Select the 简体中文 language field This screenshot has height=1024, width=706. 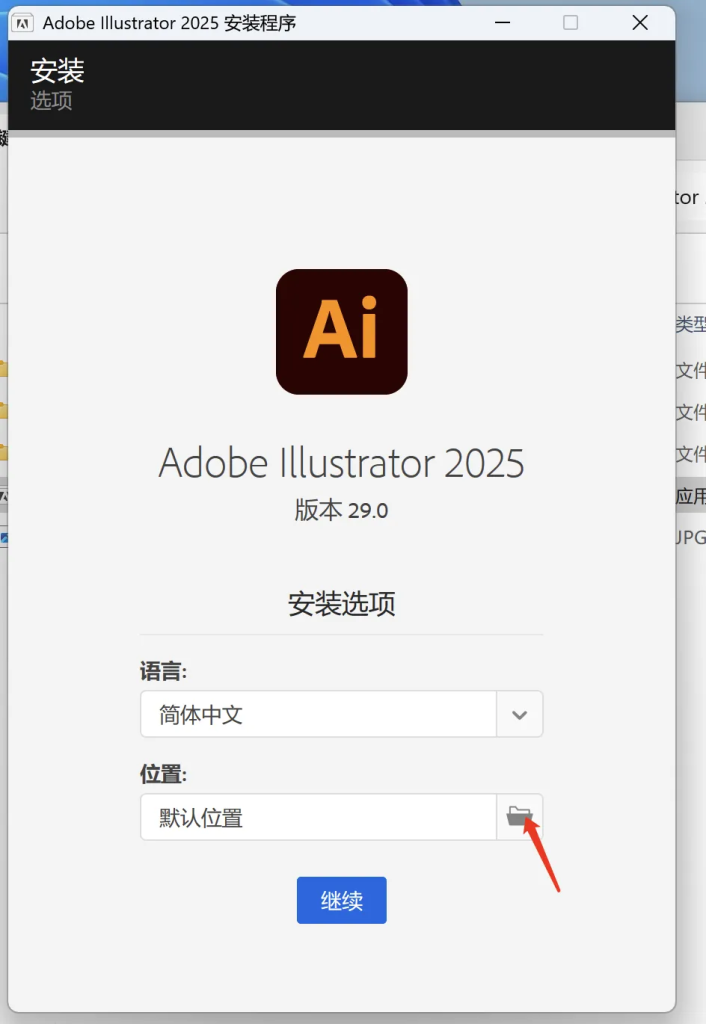tap(319, 714)
